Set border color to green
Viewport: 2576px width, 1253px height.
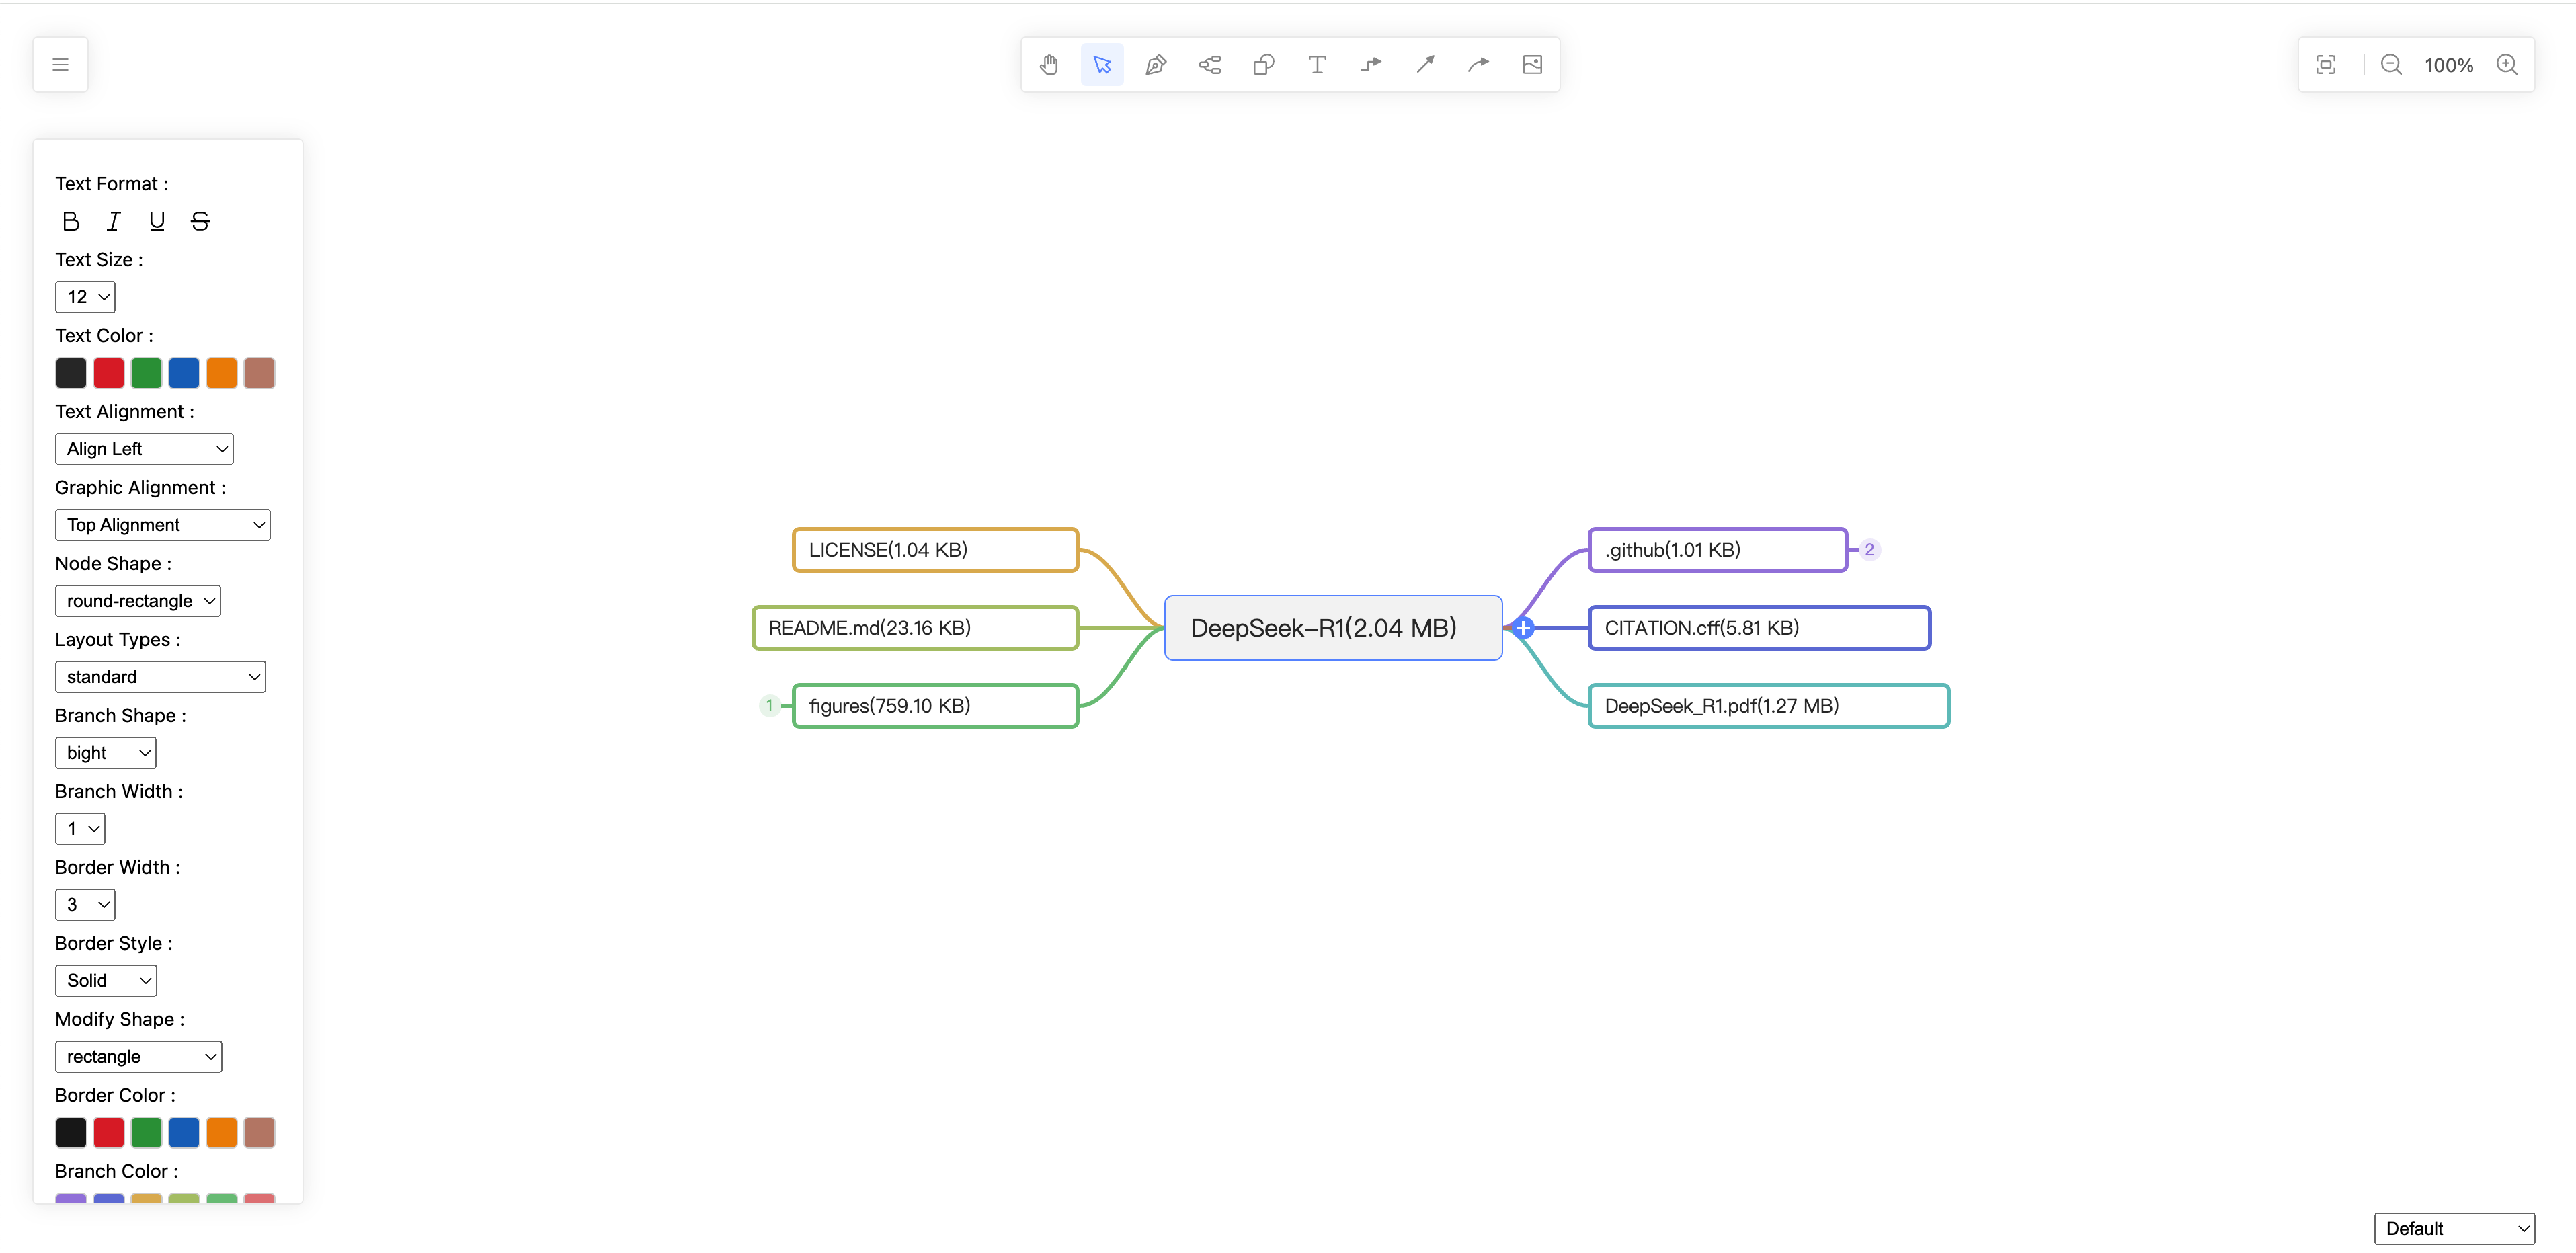point(146,1133)
